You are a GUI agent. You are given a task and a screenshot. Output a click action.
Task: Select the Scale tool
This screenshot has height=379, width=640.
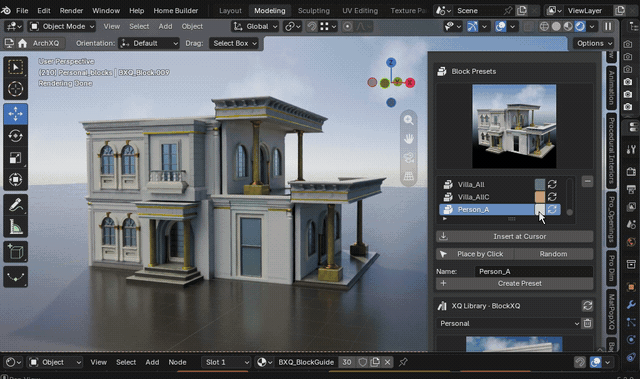click(16, 157)
